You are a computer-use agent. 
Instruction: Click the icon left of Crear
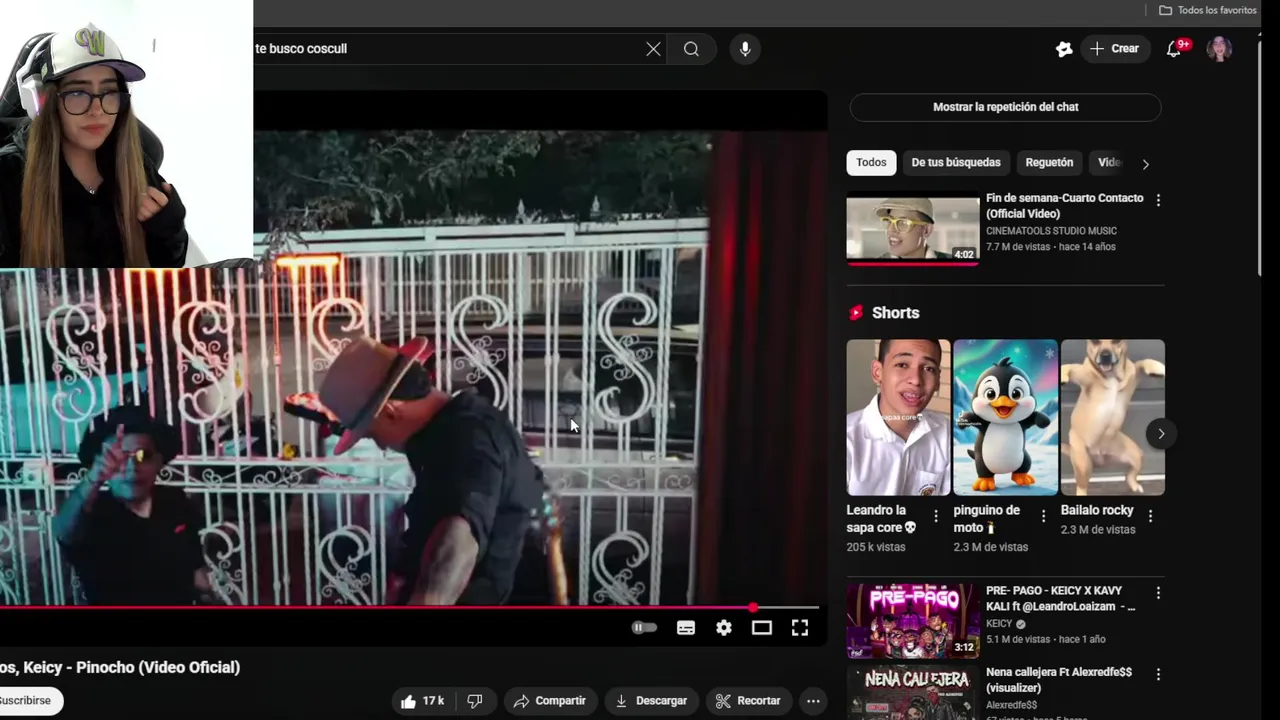pos(1064,49)
